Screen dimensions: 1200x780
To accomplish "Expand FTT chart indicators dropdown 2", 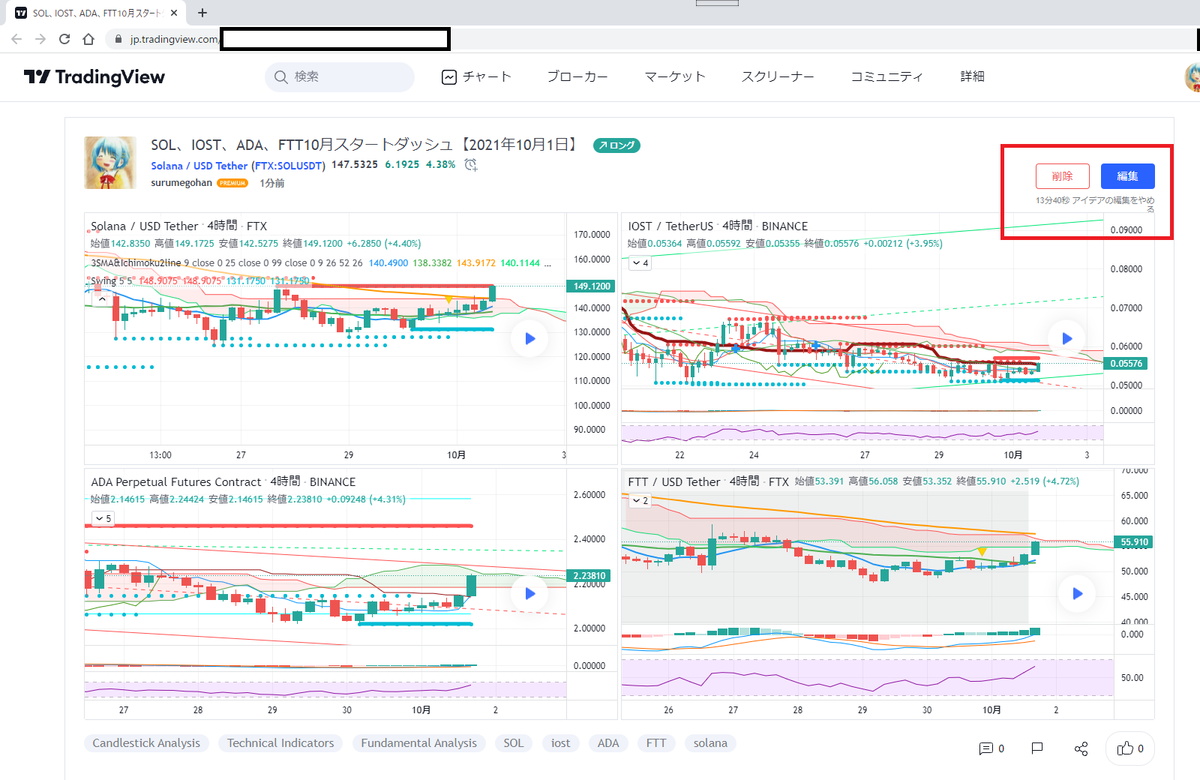I will pos(640,500).
